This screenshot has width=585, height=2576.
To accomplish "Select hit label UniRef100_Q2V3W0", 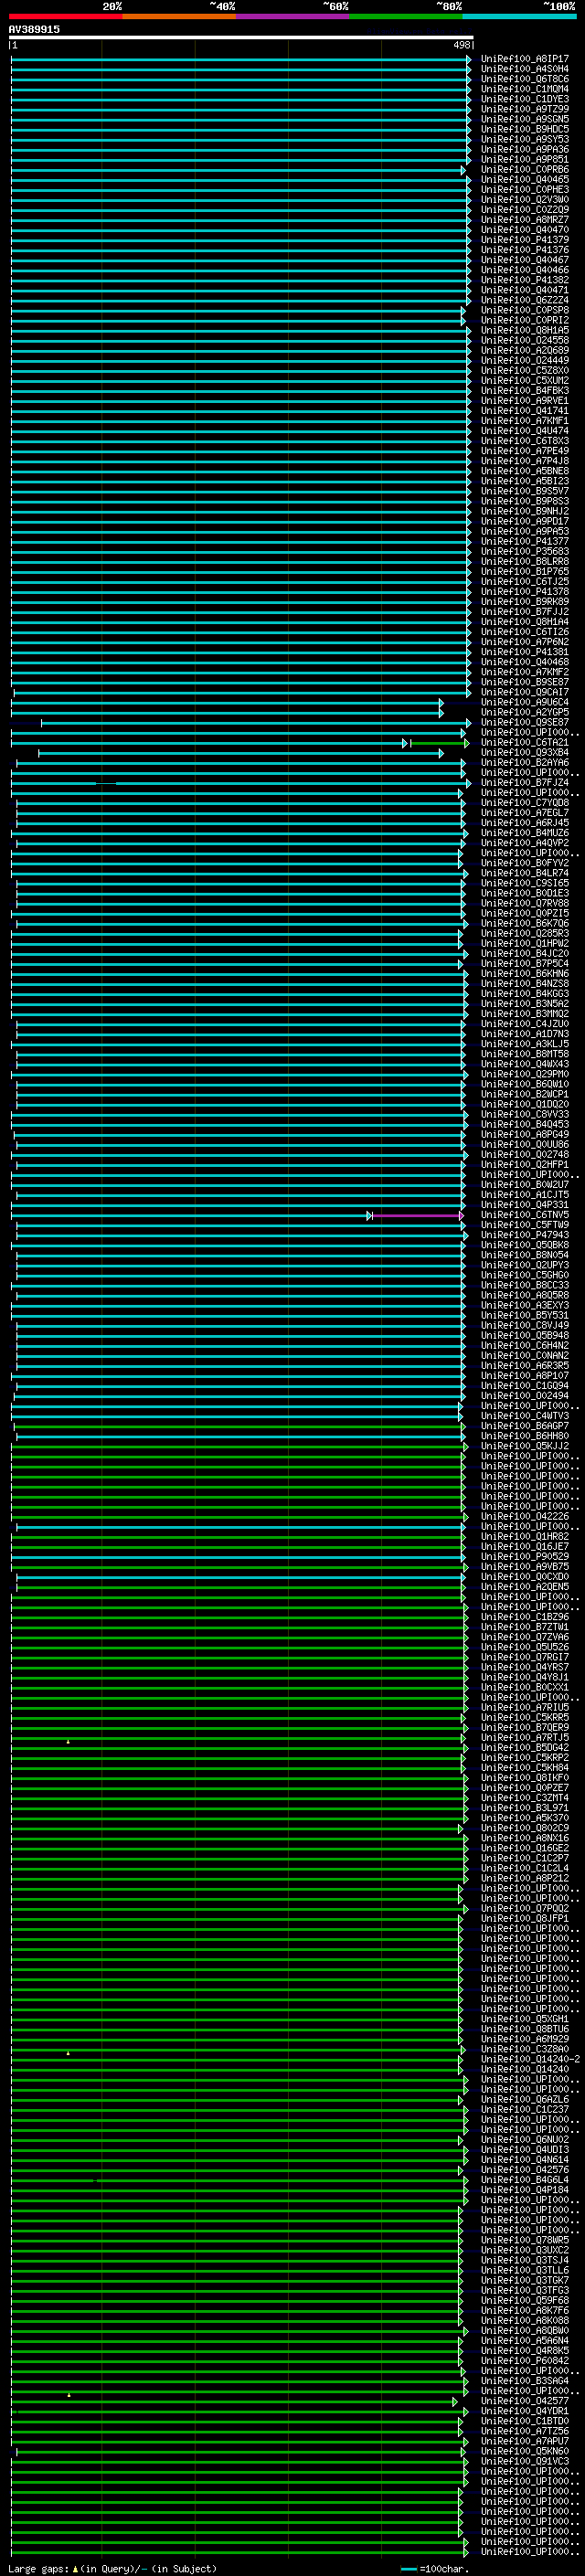I will point(525,200).
